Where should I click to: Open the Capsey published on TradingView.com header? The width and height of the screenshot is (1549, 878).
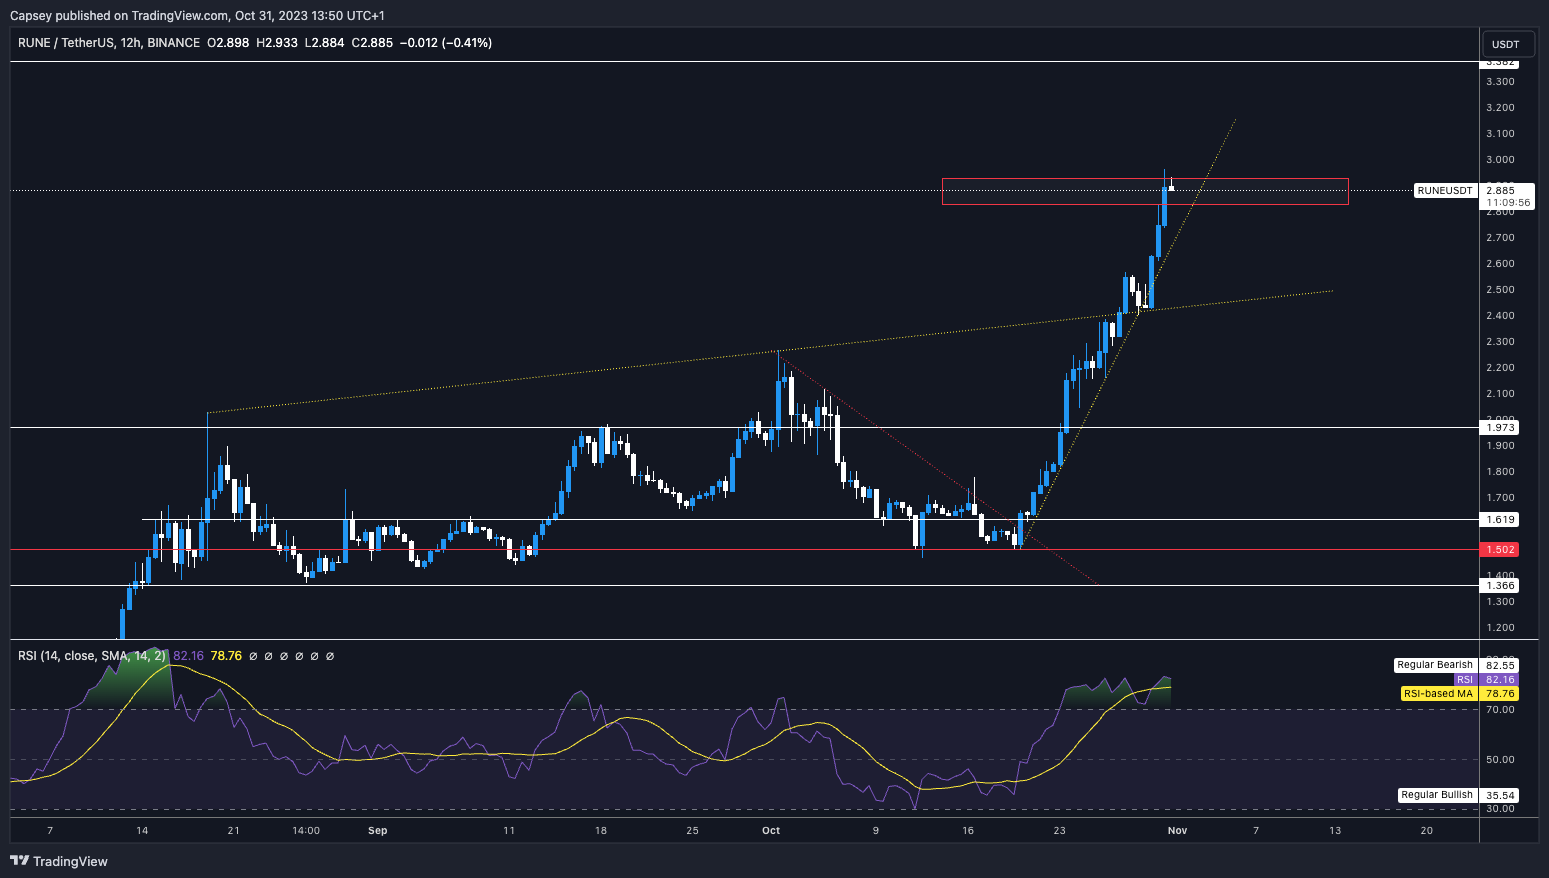tap(197, 15)
